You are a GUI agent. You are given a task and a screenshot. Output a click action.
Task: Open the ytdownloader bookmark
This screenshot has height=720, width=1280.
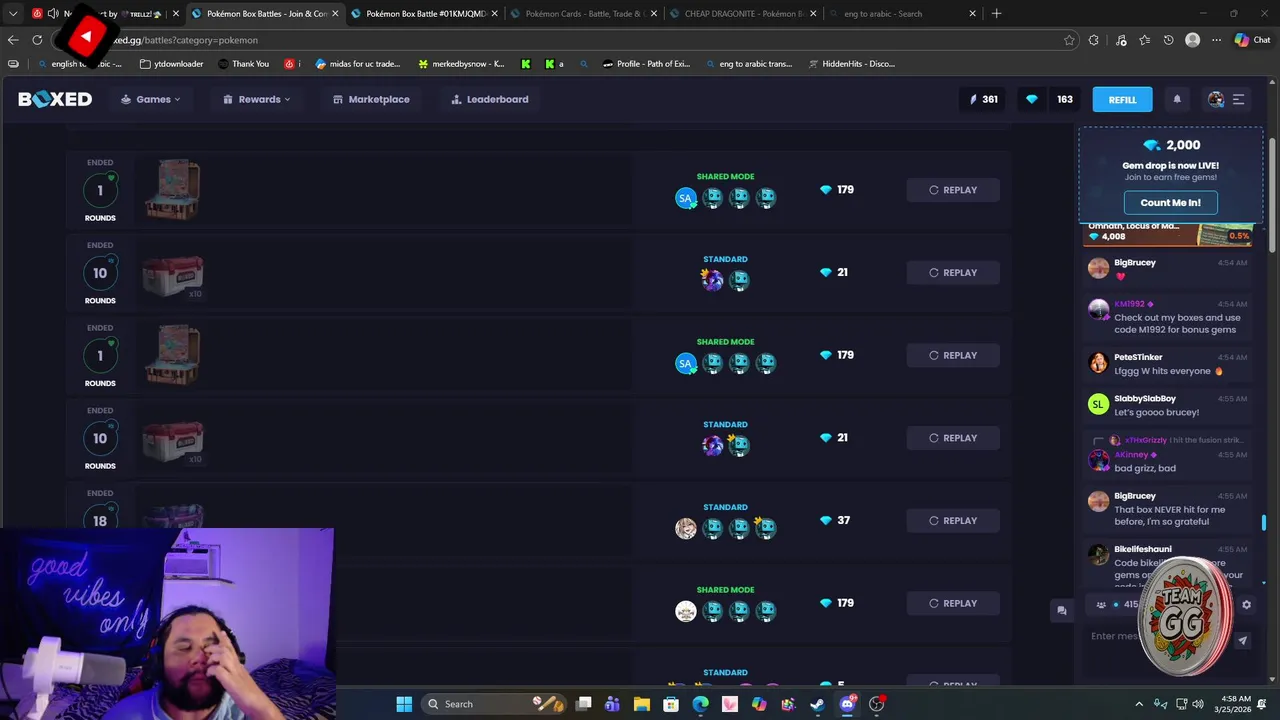pos(171,64)
